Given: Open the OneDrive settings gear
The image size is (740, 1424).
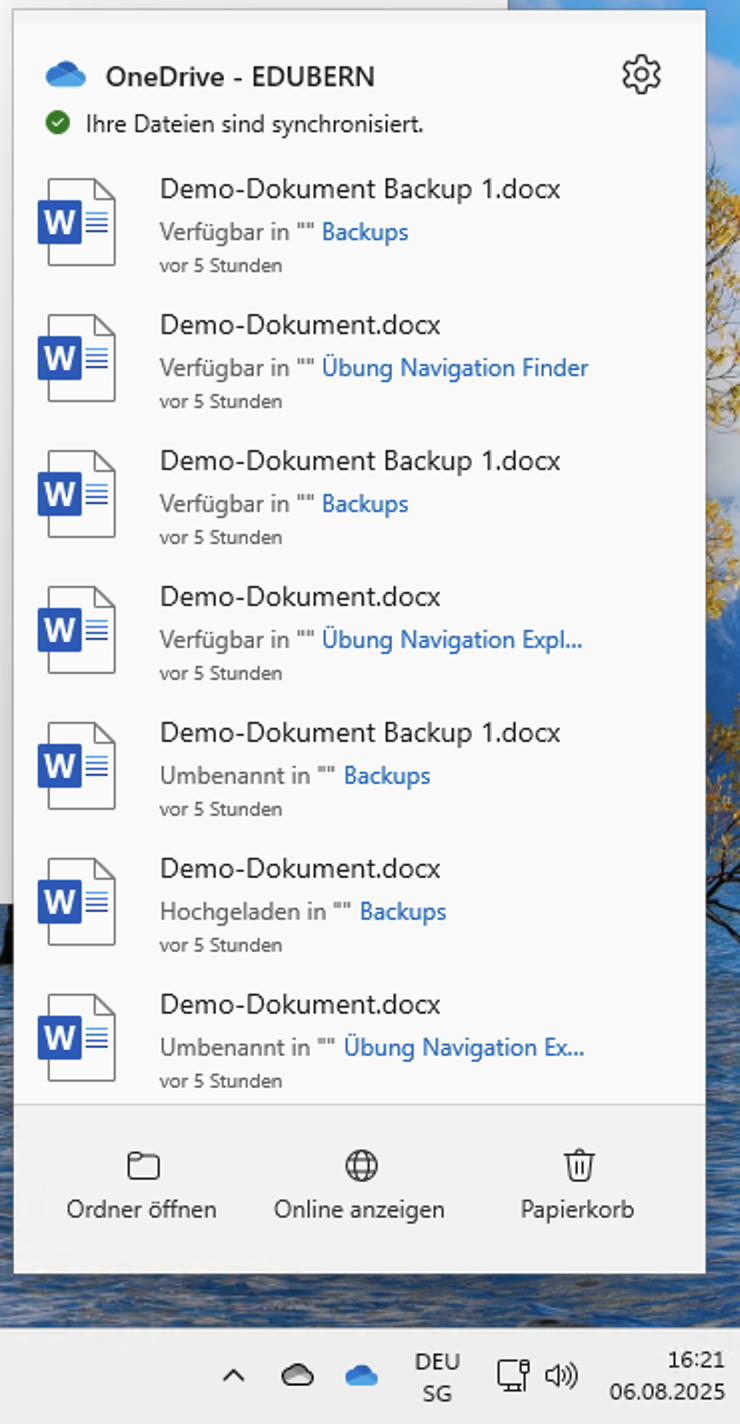Looking at the screenshot, I should point(641,74).
